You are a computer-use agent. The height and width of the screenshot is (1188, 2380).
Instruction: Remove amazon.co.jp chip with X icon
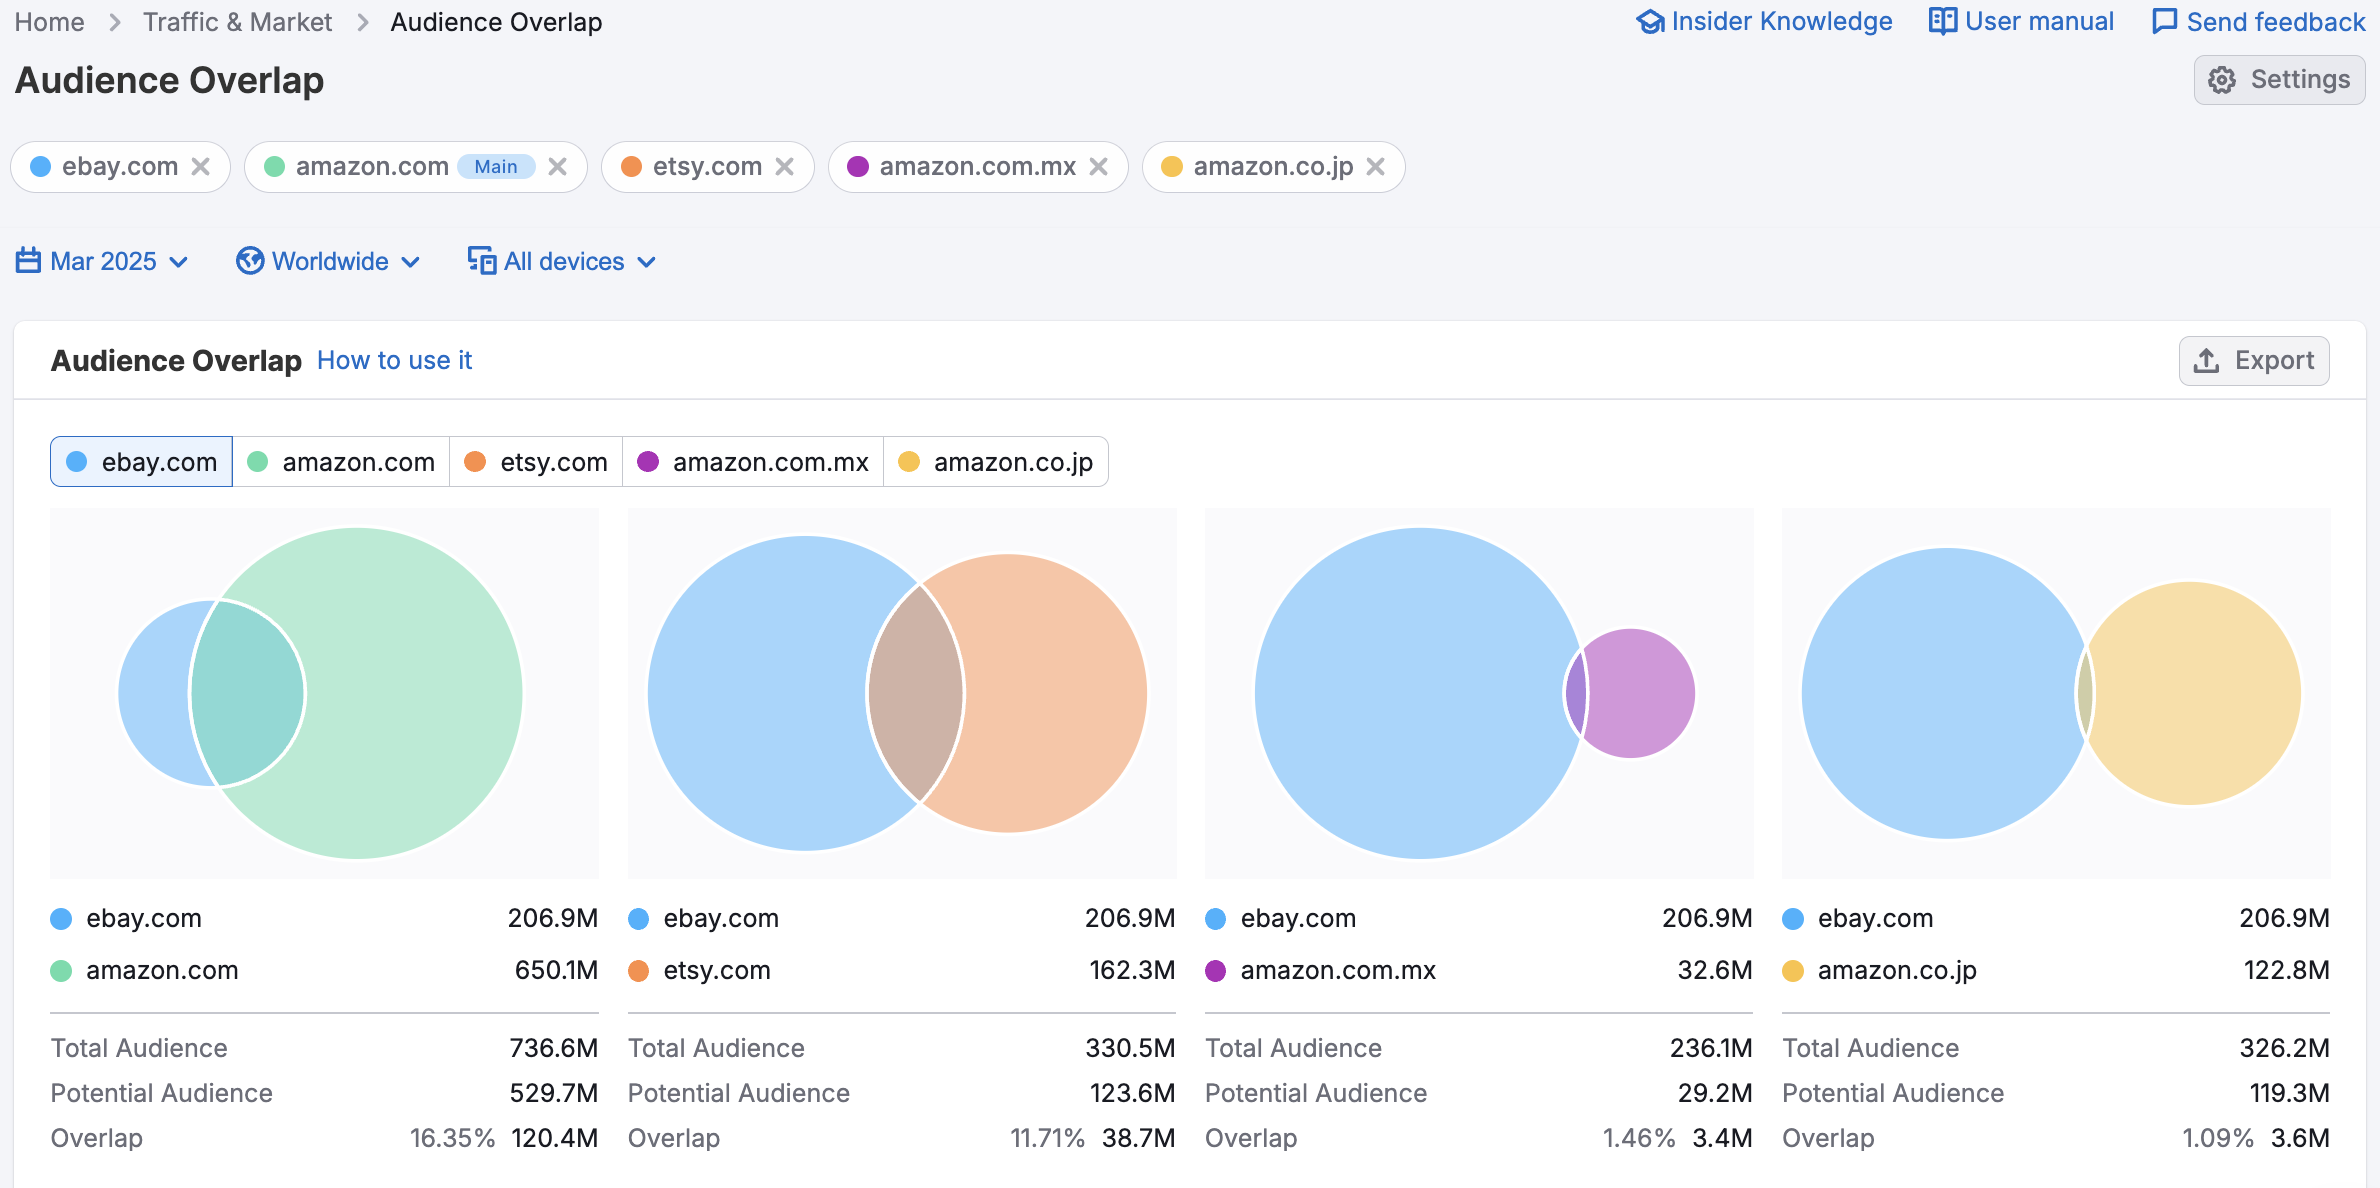(1376, 166)
